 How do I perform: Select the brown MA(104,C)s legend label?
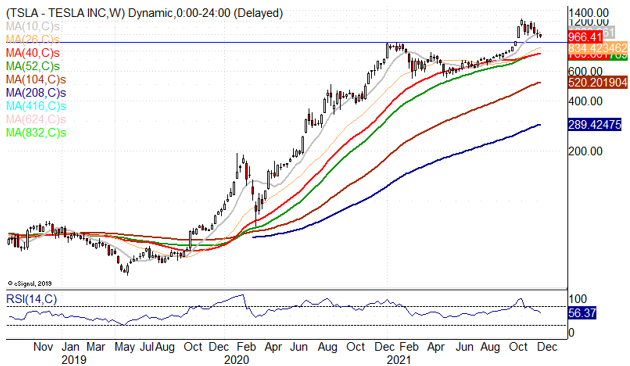click(36, 79)
